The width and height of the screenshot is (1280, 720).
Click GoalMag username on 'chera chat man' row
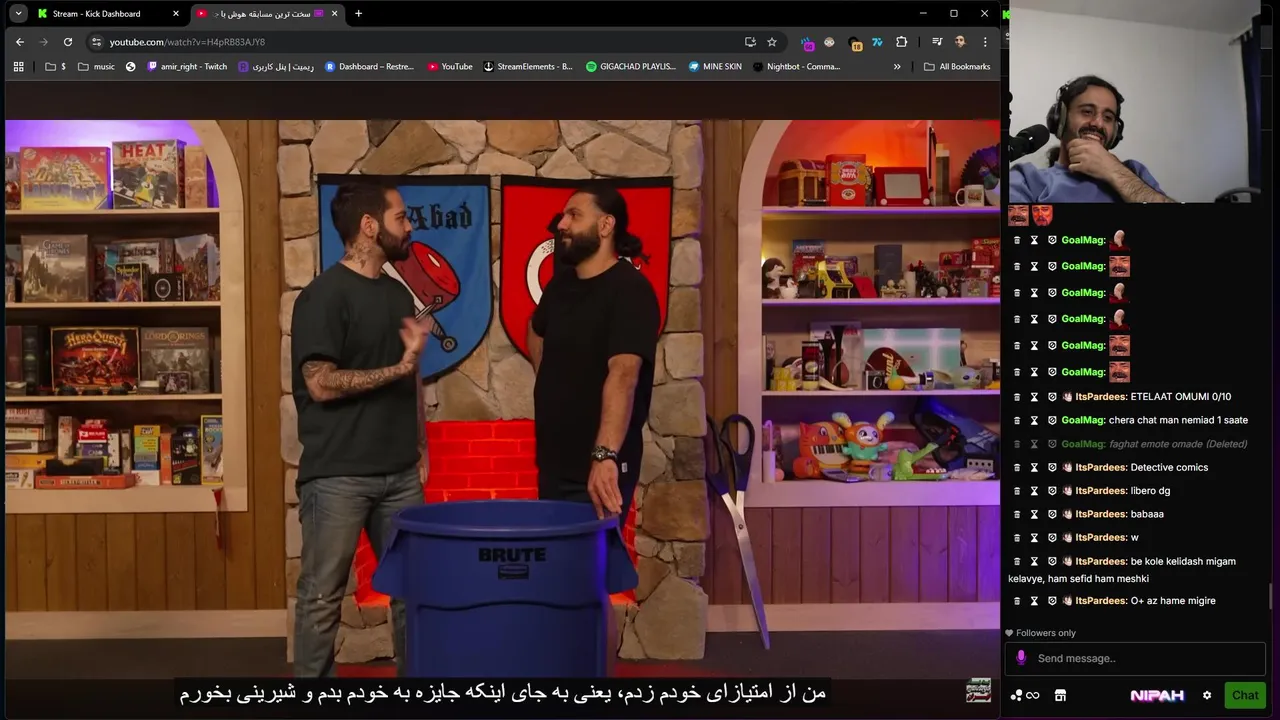1083,420
